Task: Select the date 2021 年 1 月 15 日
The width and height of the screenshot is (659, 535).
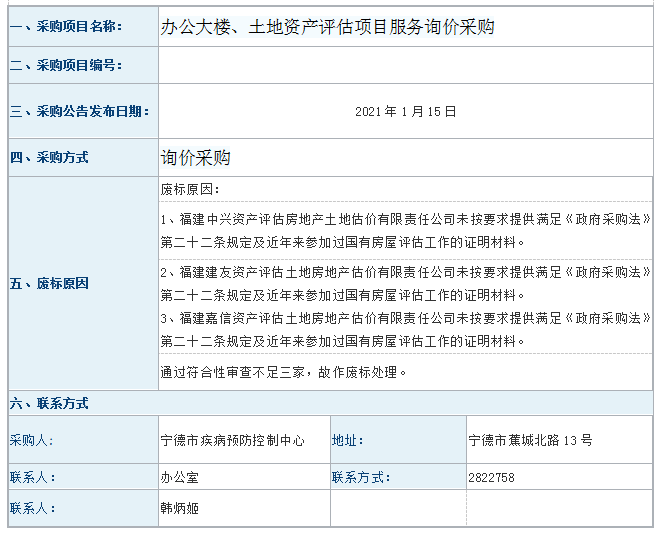Action: click(x=405, y=112)
